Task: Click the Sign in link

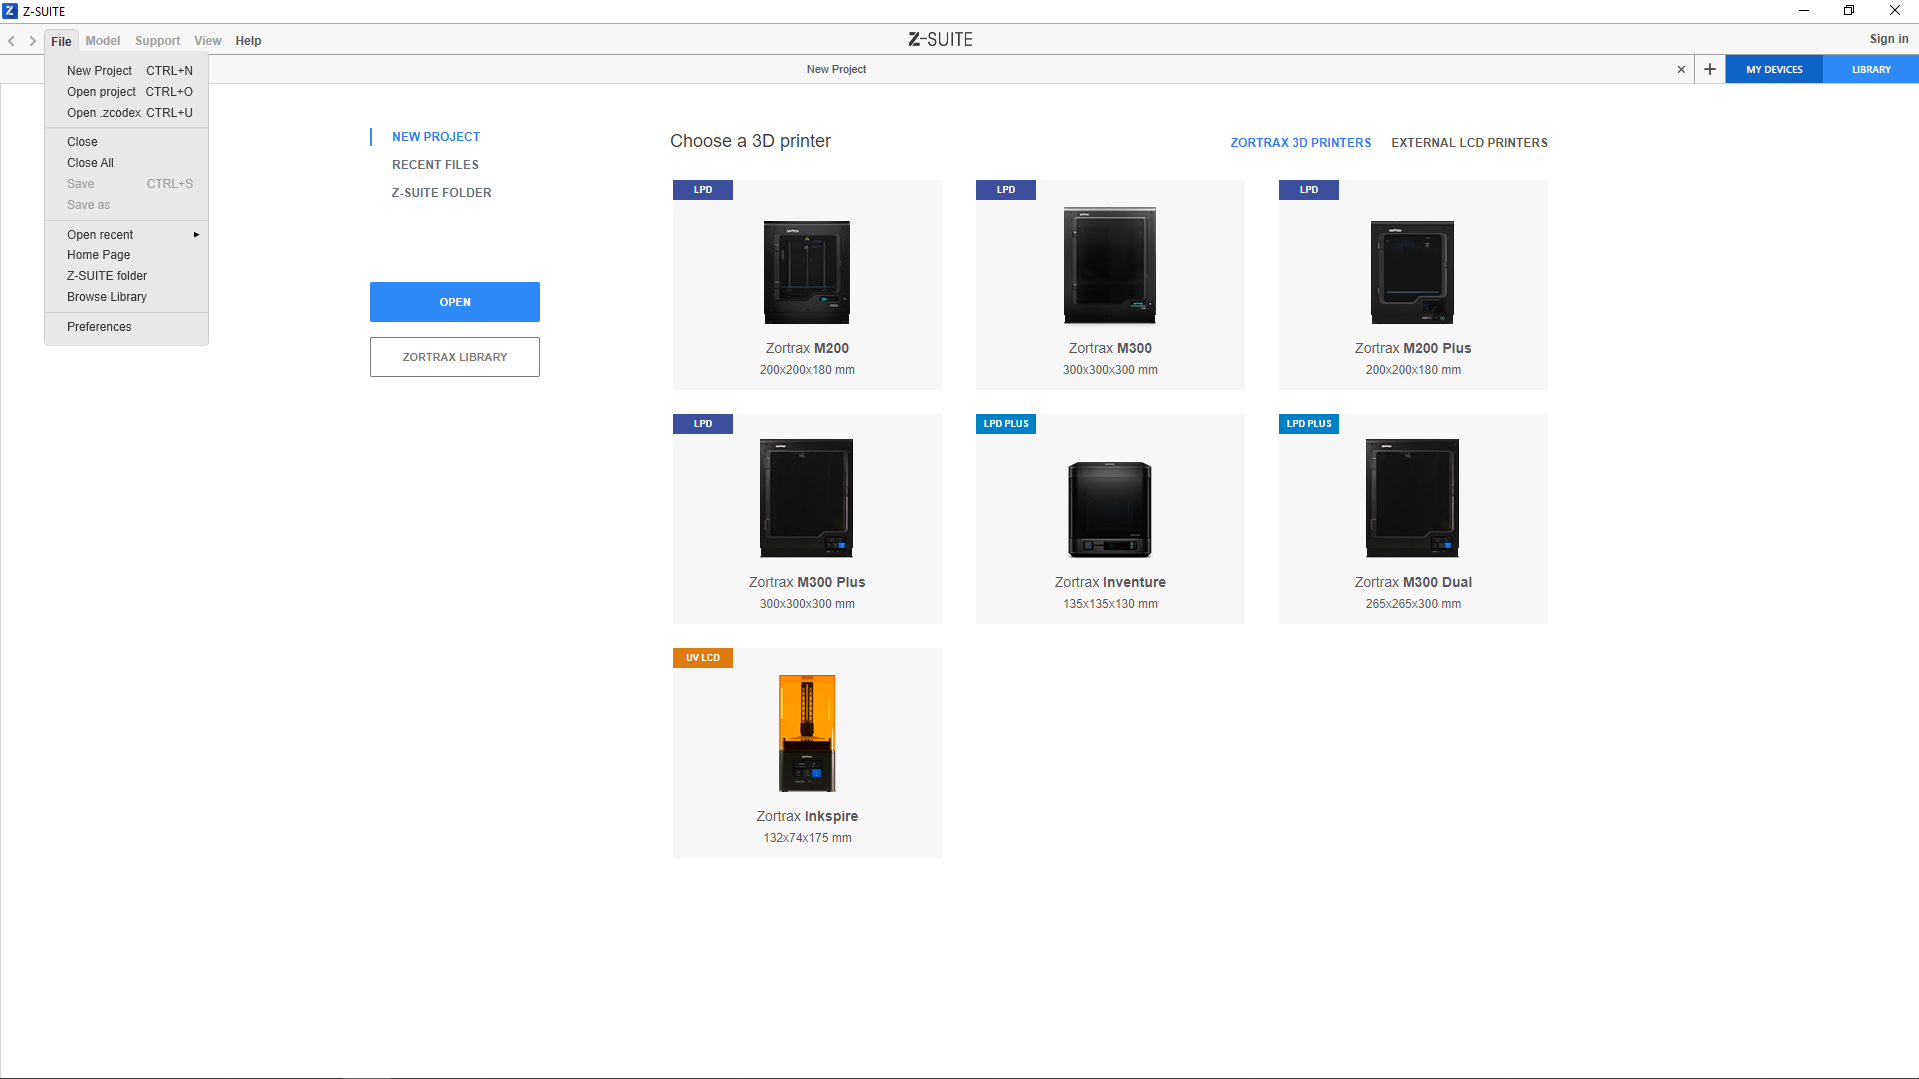Action: (1888, 39)
